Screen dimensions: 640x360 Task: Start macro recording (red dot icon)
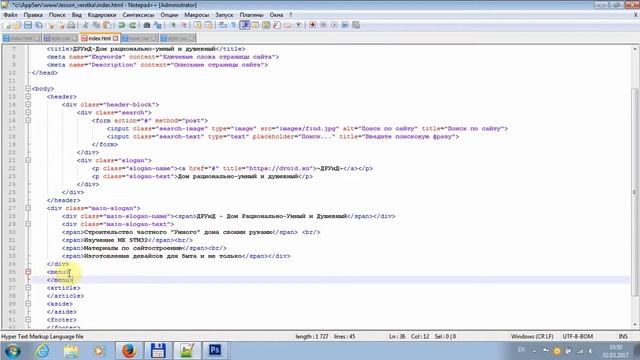click(x=313, y=25)
